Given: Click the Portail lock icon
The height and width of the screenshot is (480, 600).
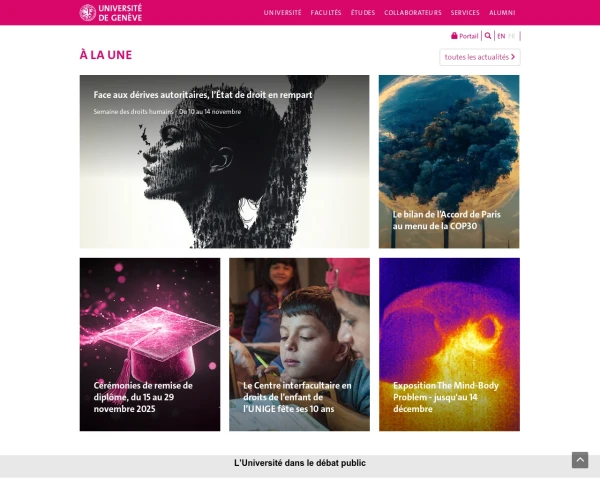Looking at the screenshot, I should point(454,36).
